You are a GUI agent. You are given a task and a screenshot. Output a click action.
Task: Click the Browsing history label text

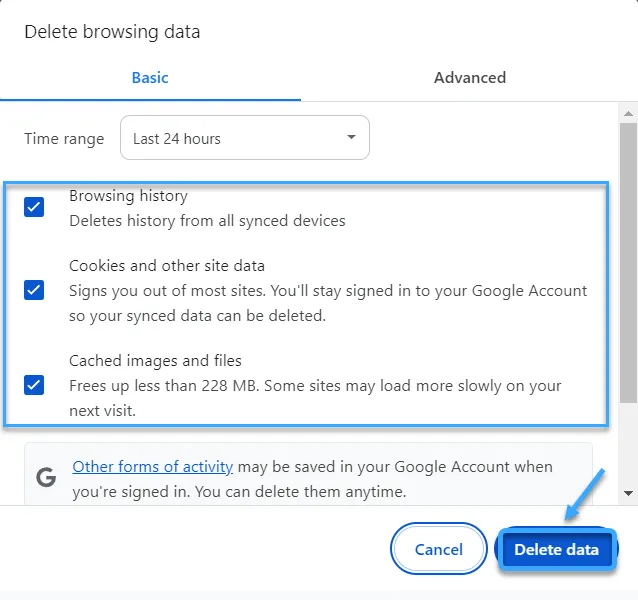tap(128, 196)
